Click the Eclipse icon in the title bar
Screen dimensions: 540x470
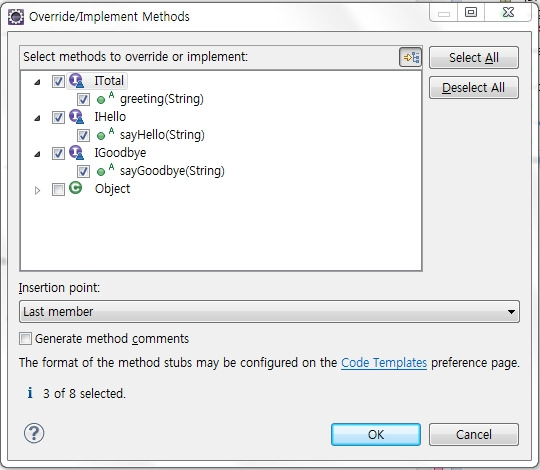[16, 17]
